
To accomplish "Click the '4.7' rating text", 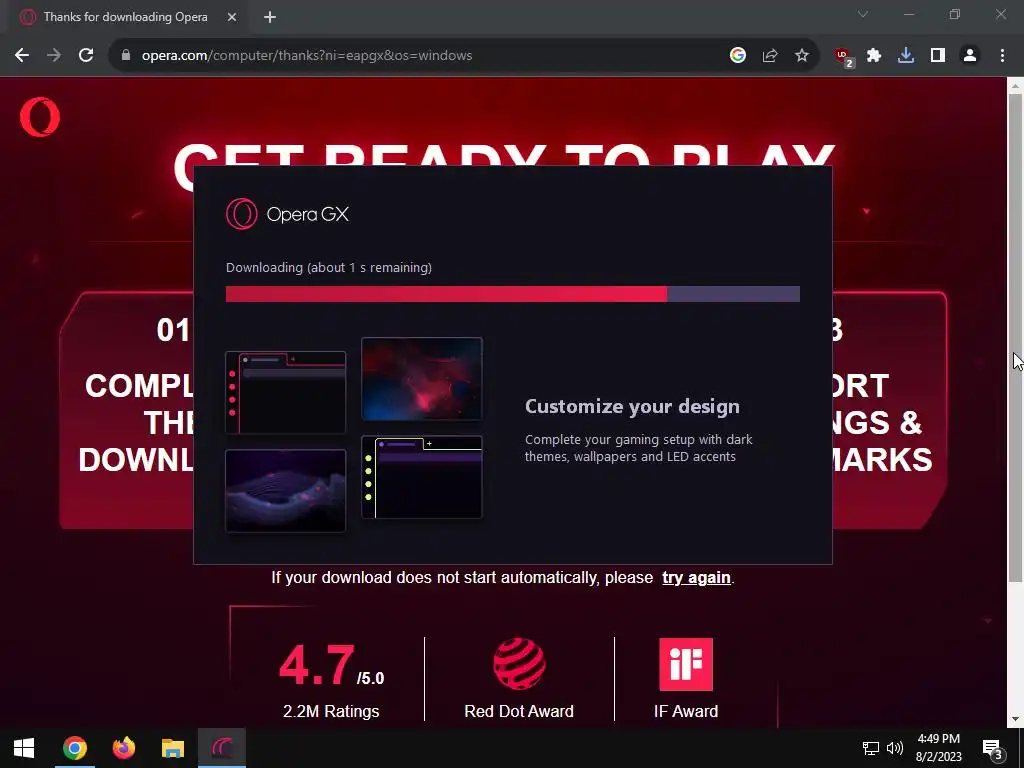I will pos(317,665).
